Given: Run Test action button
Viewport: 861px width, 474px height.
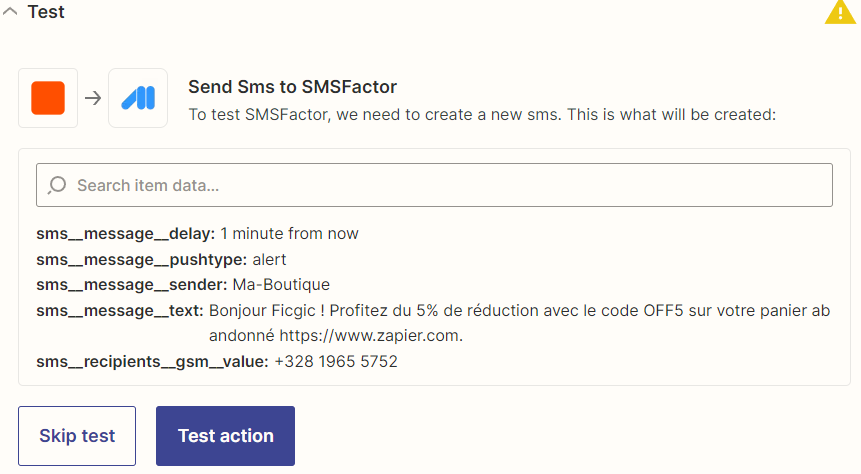Looking at the screenshot, I should point(225,436).
